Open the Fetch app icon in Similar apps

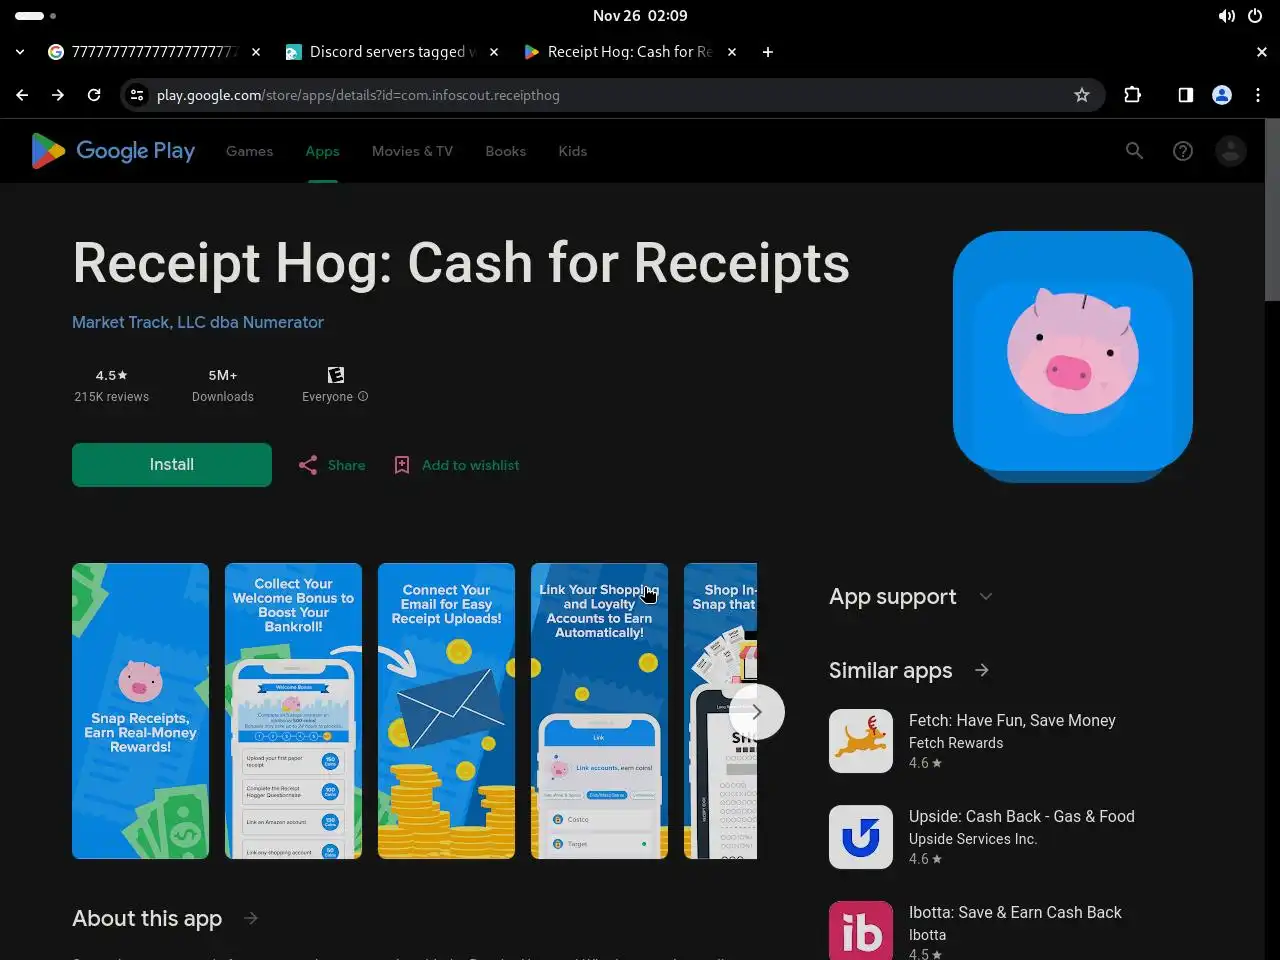point(861,741)
